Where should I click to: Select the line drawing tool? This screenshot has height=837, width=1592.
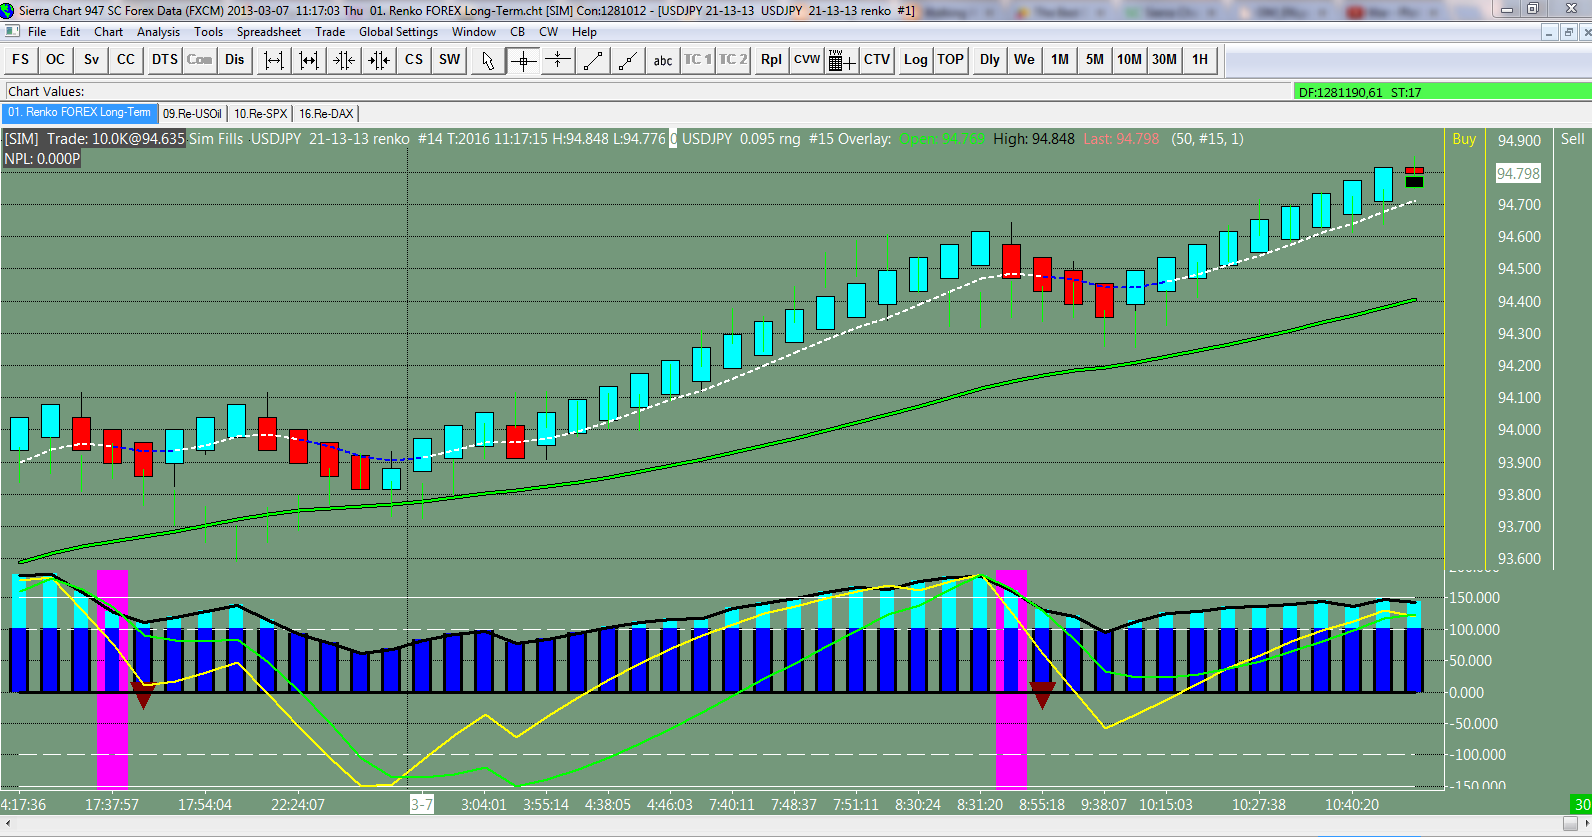point(593,60)
